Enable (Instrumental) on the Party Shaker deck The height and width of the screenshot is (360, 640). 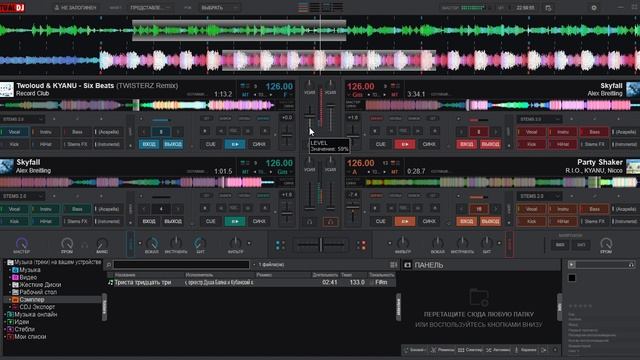(x=625, y=221)
